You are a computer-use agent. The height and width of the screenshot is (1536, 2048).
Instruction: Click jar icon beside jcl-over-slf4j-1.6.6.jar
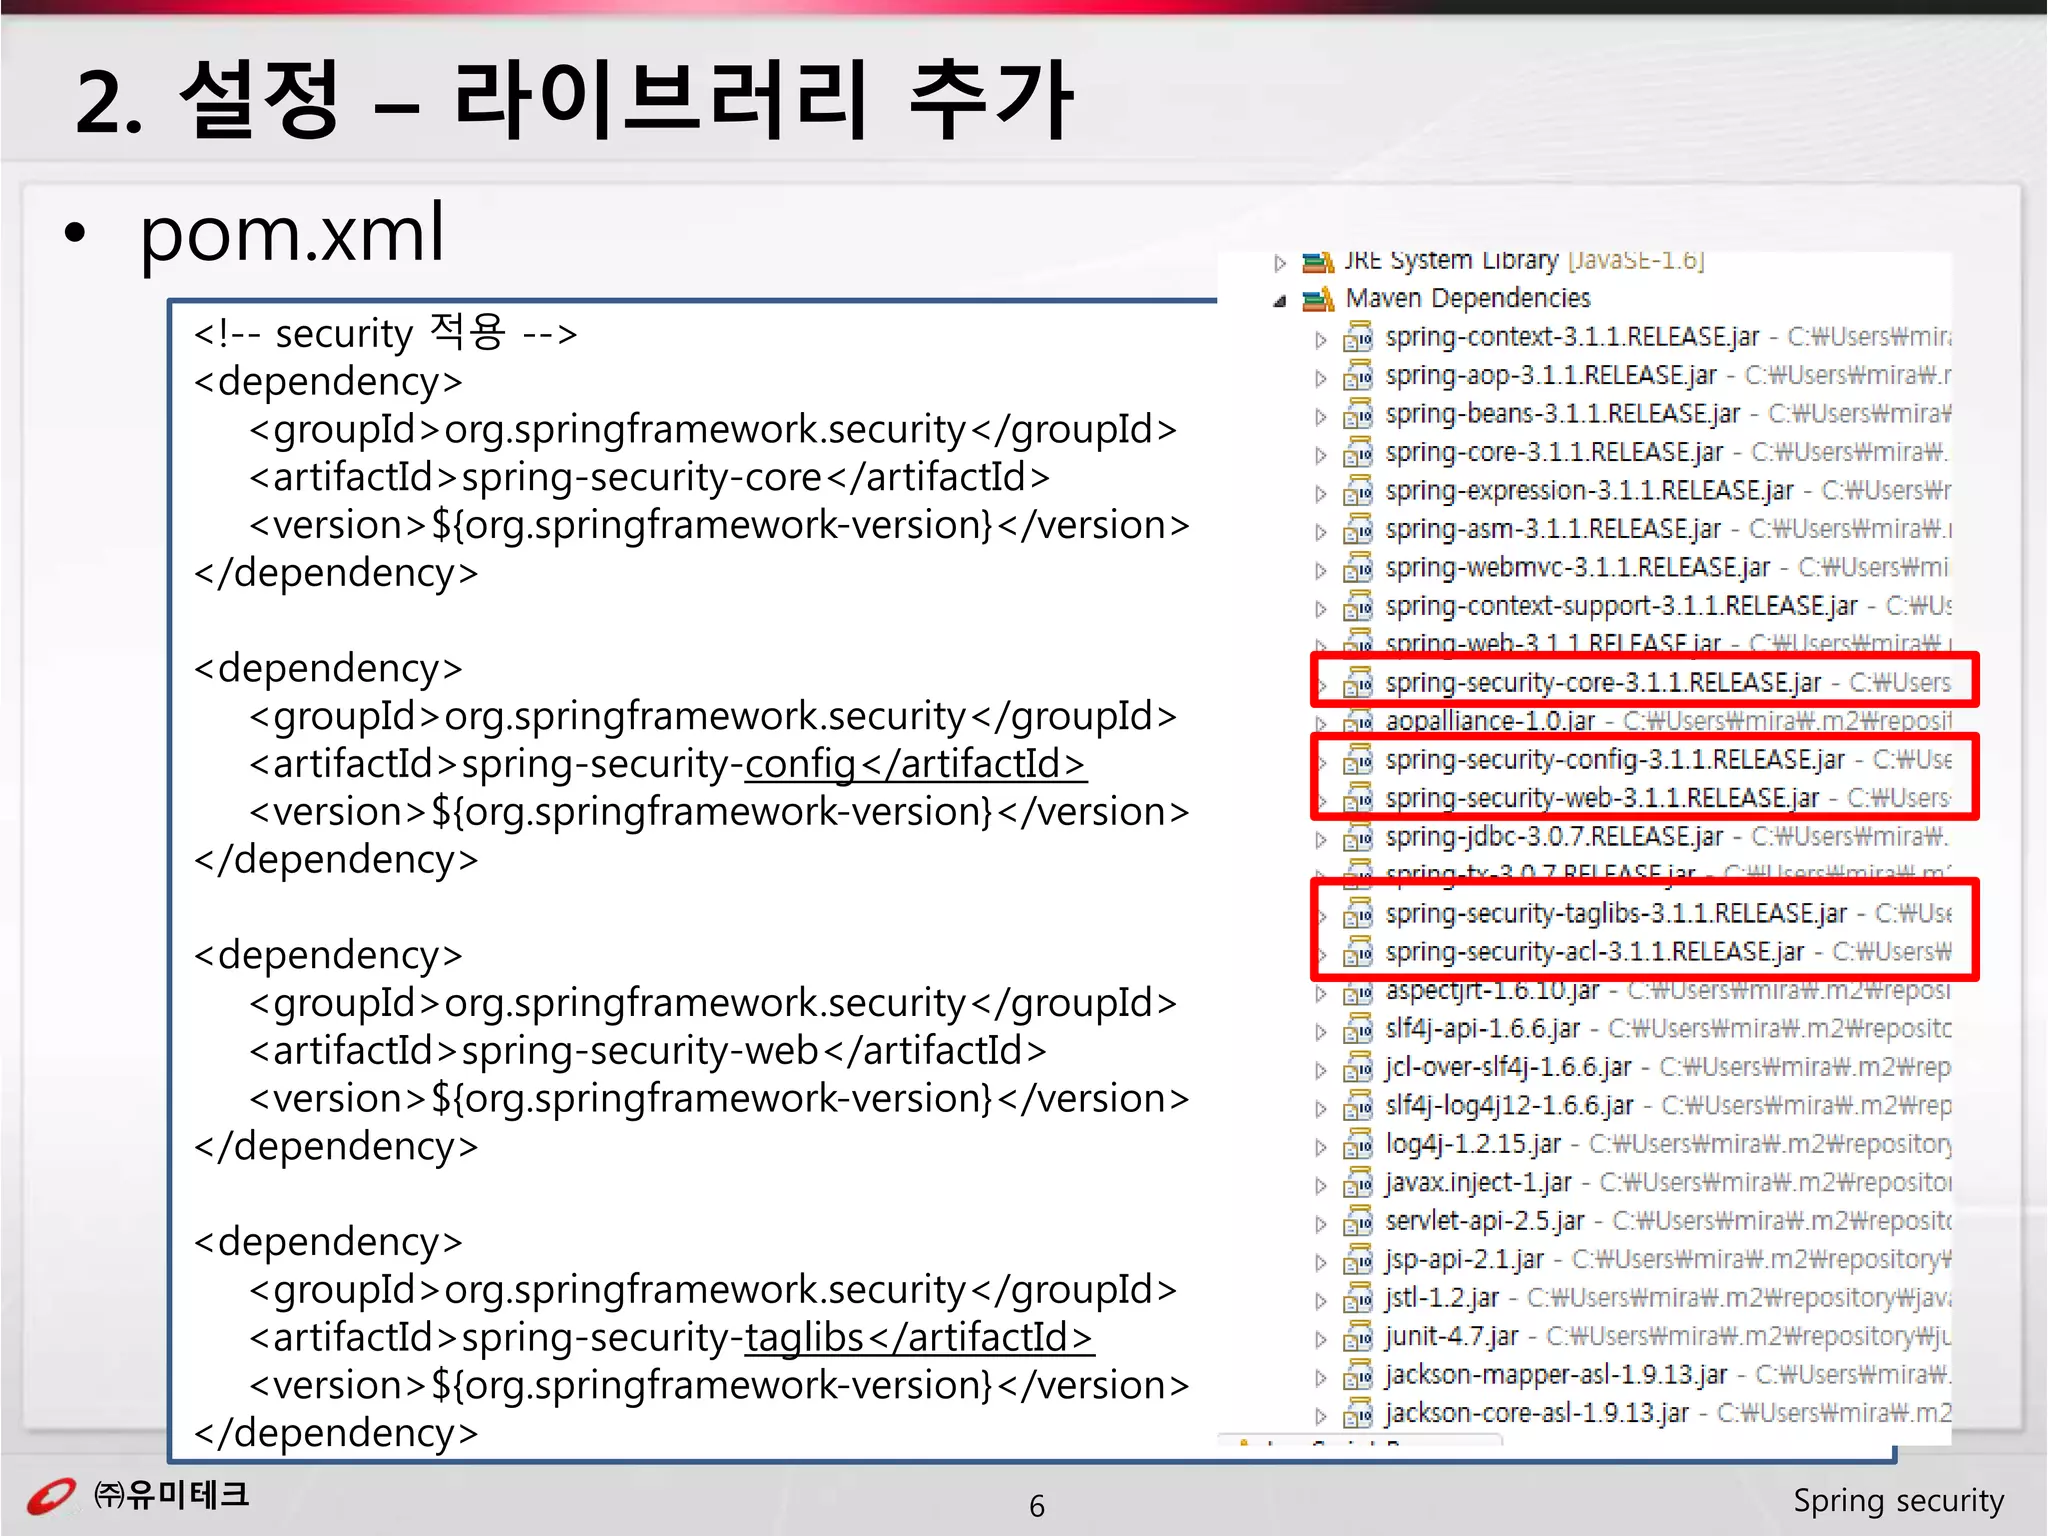click(1358, 1068)
